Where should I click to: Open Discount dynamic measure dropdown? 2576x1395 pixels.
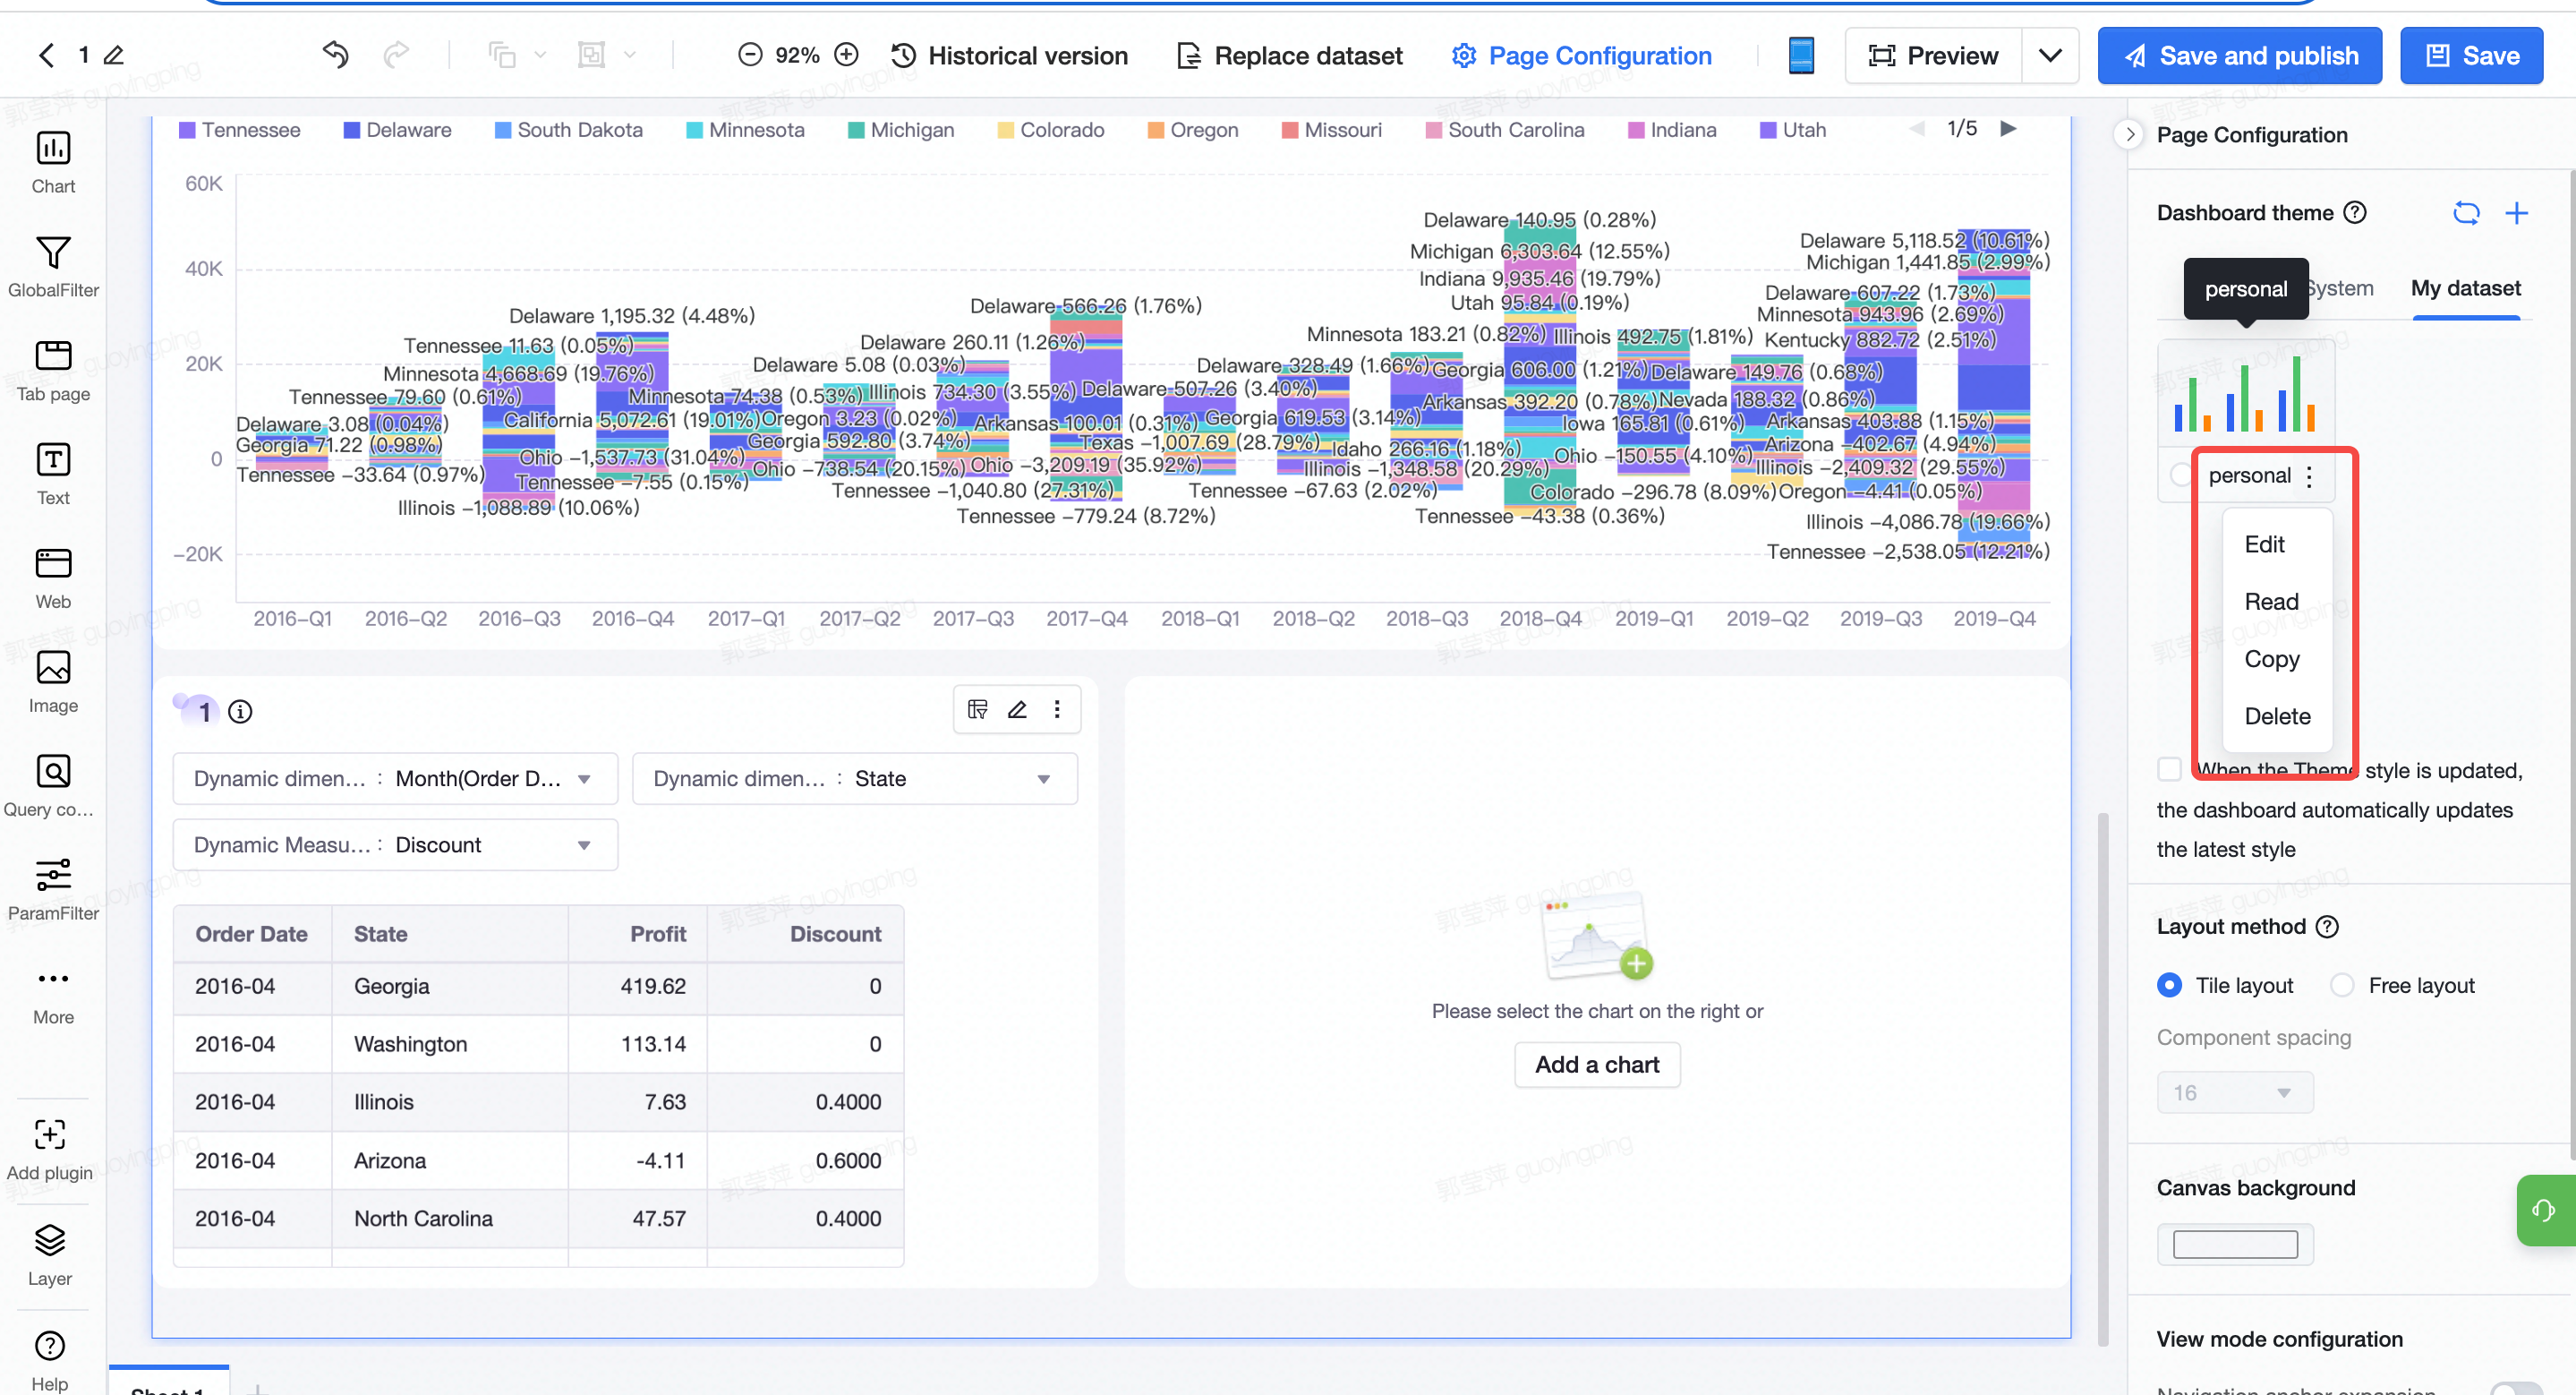pyautogui.click(x=395, y=844)
